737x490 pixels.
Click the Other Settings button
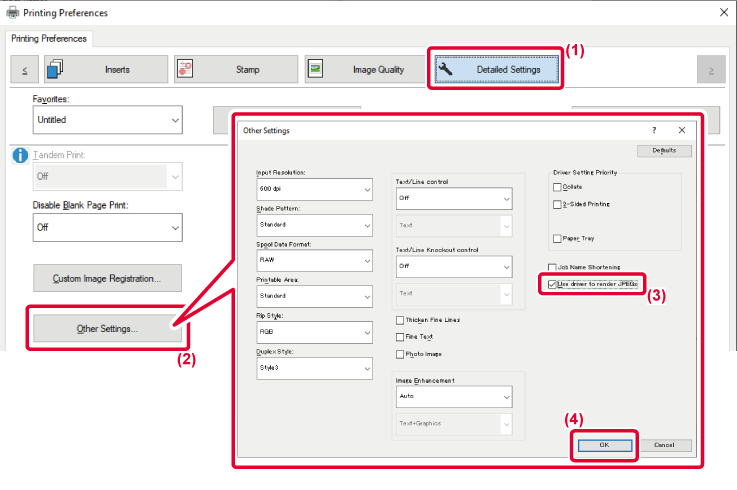(x=107, y=329)
